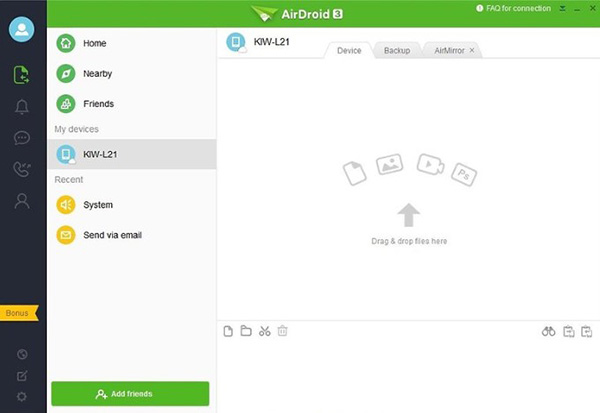Viewport: 600px width, 413px height.
Task: Open the call logs phone icon
Action: (22, 169)
